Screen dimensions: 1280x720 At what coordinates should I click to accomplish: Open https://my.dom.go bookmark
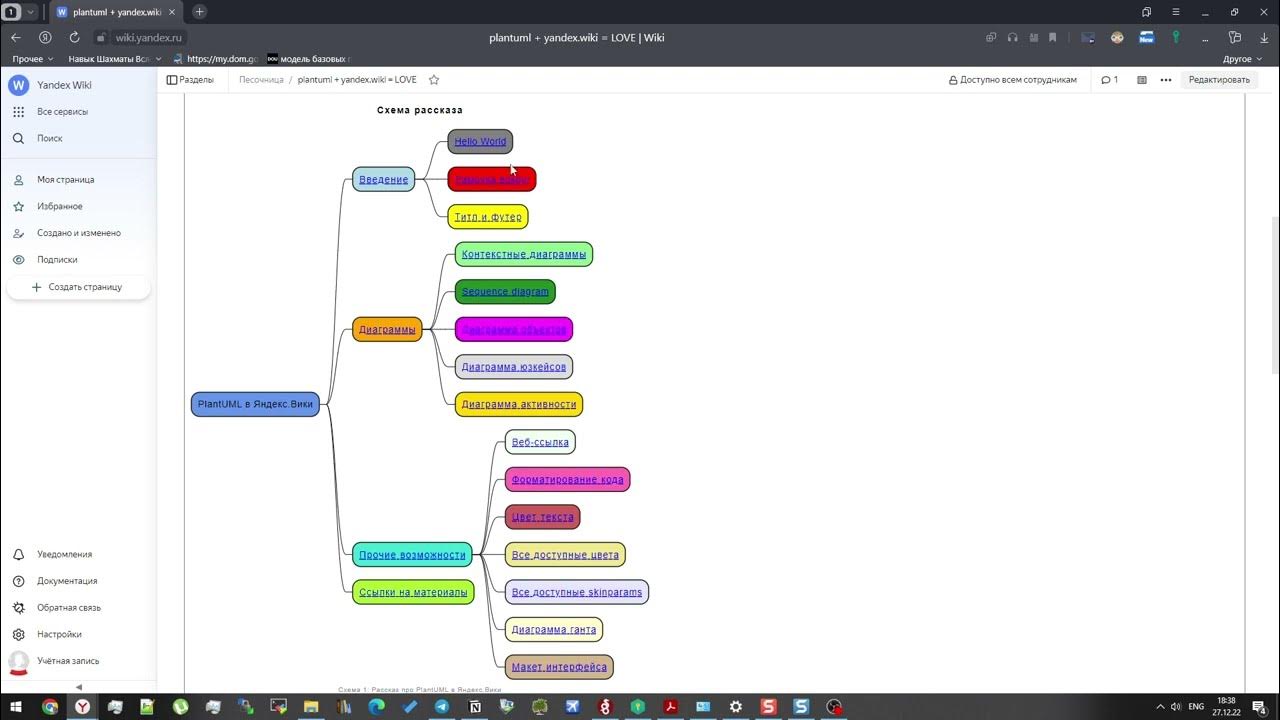coord(215,59)
